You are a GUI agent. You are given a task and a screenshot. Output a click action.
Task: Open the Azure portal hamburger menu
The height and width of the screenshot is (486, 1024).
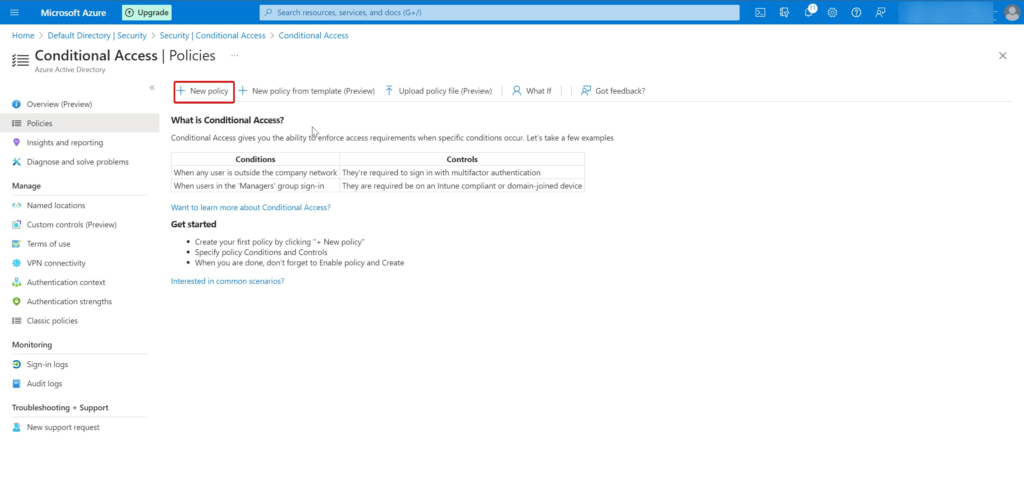point(14,12)
